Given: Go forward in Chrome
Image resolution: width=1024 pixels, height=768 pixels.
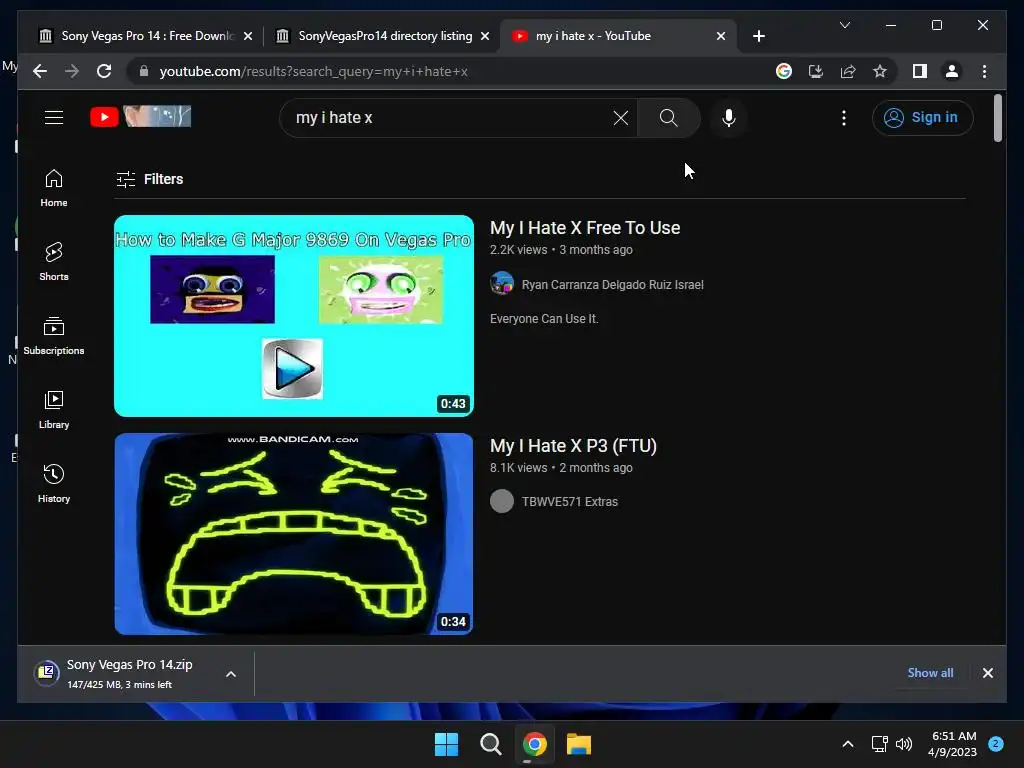Looking at the screenshot, I should pyautogui.click(x=72, y=71).
